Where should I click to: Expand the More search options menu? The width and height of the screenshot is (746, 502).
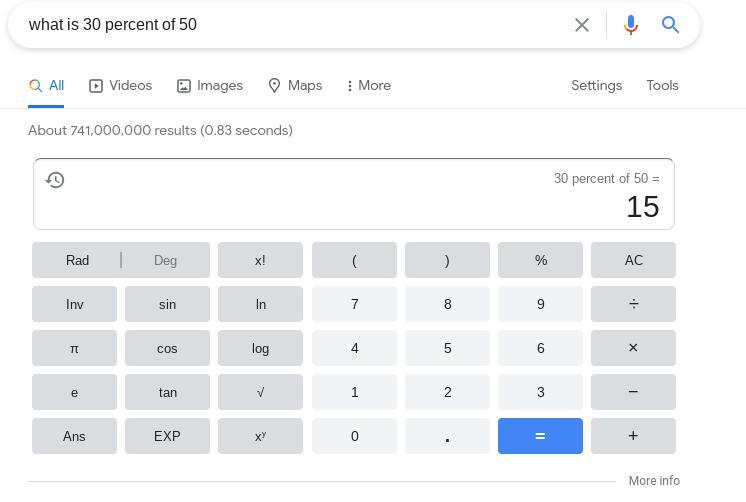pyautogui.click(x=368, y=86)
